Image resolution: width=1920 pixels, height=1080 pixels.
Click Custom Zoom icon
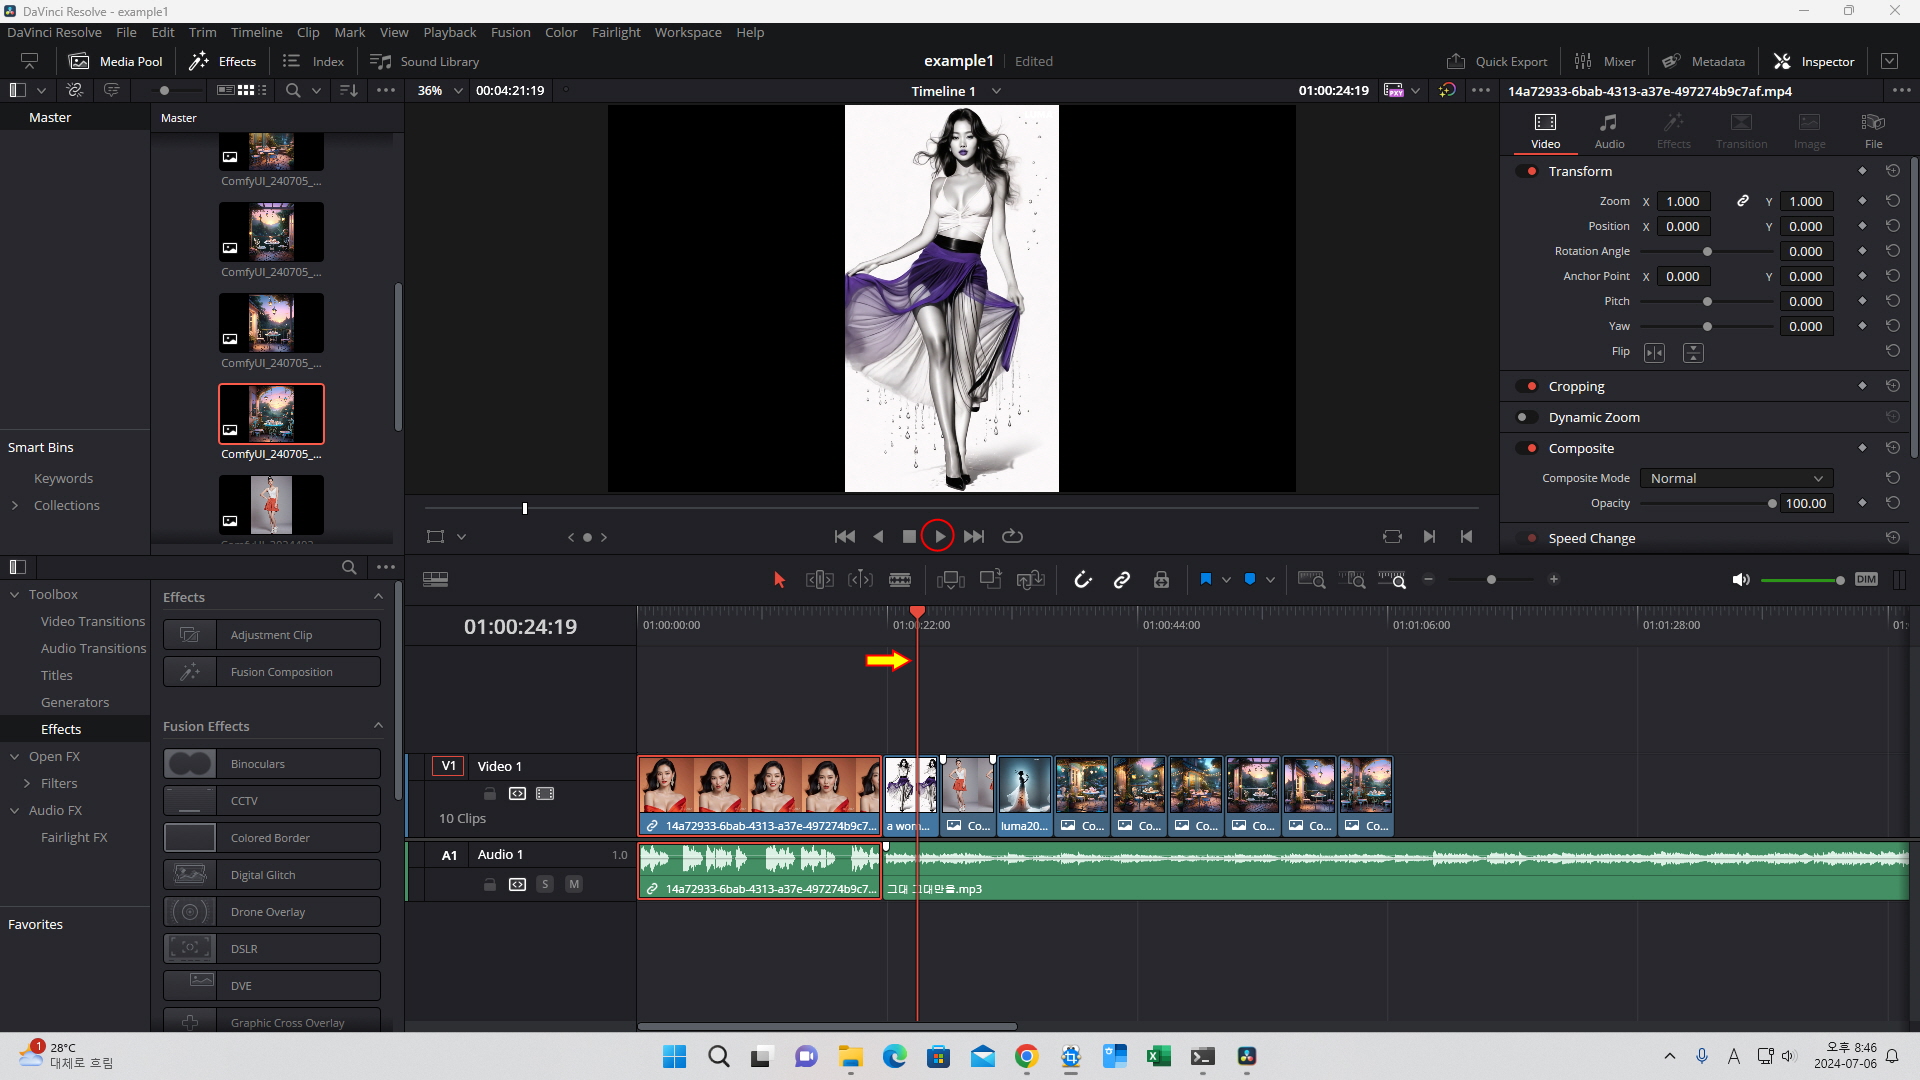(x=1392, y=580)
